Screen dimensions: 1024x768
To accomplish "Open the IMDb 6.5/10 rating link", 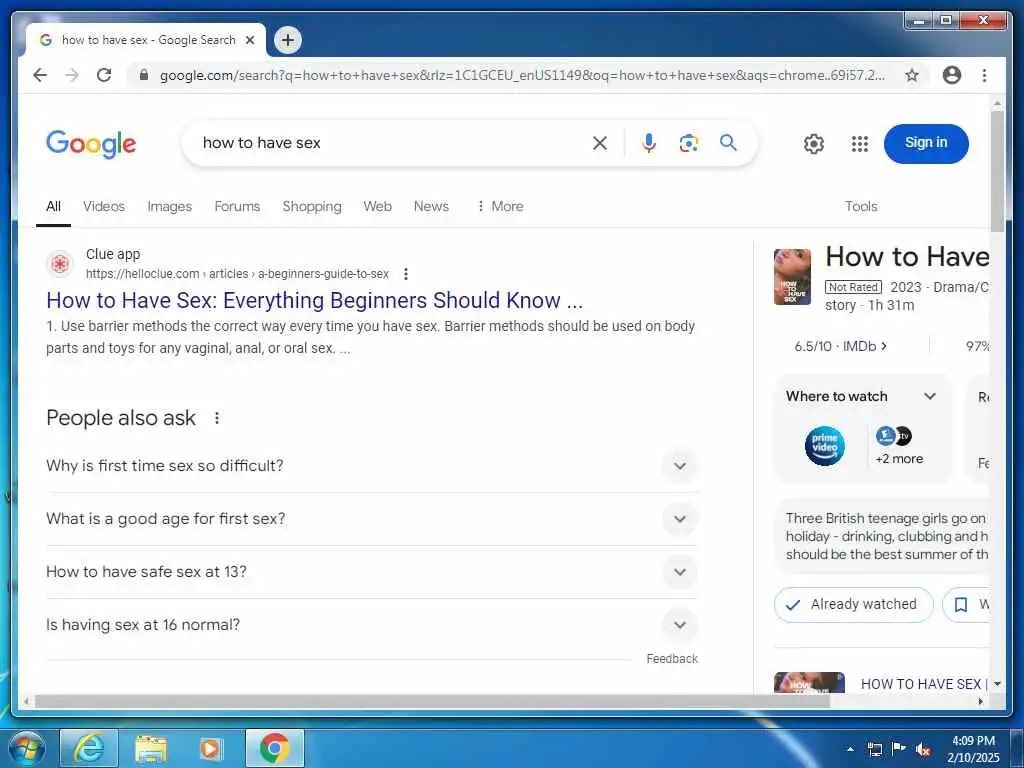I will tap(840, 346).
